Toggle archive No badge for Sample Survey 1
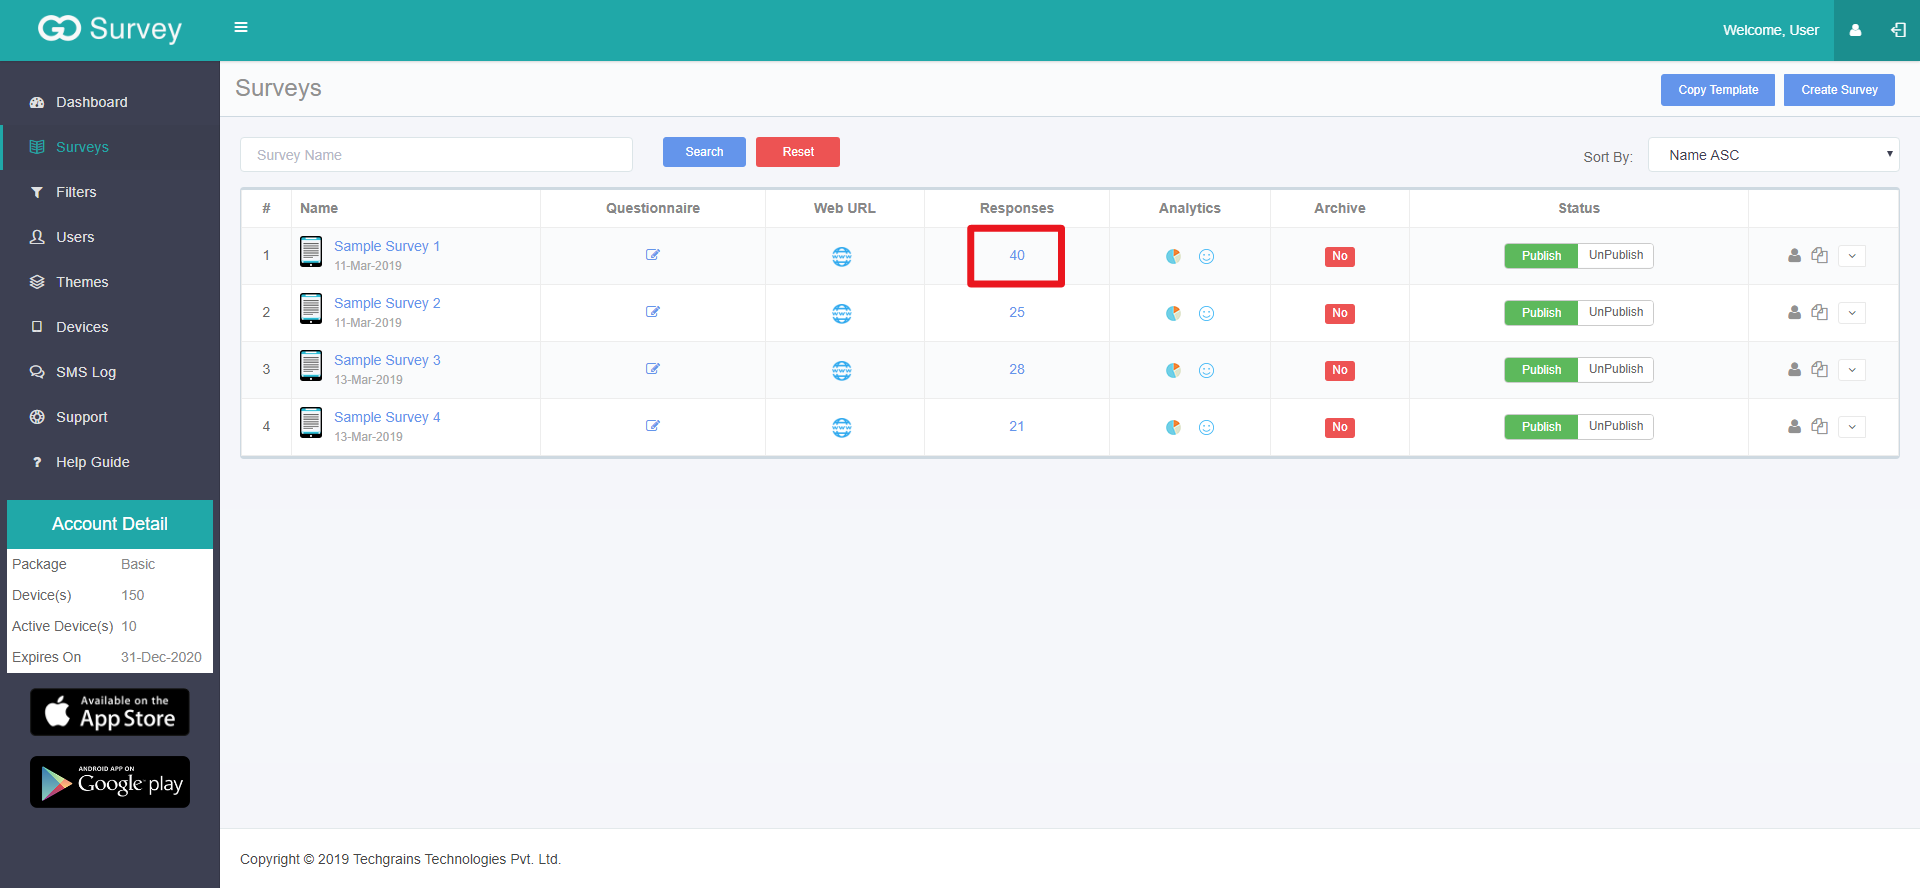1920x888 pixels. [1340, 257]
